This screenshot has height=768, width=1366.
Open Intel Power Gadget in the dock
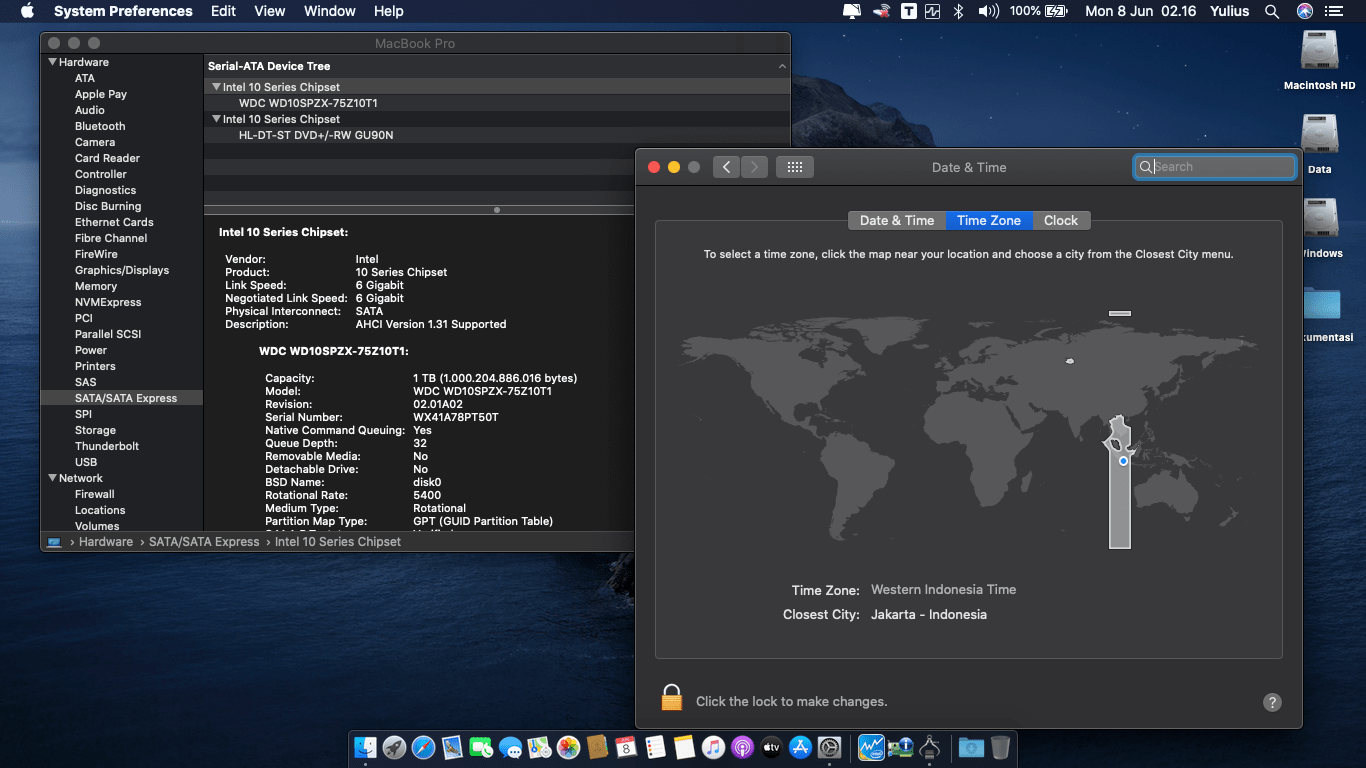(871, 747)
